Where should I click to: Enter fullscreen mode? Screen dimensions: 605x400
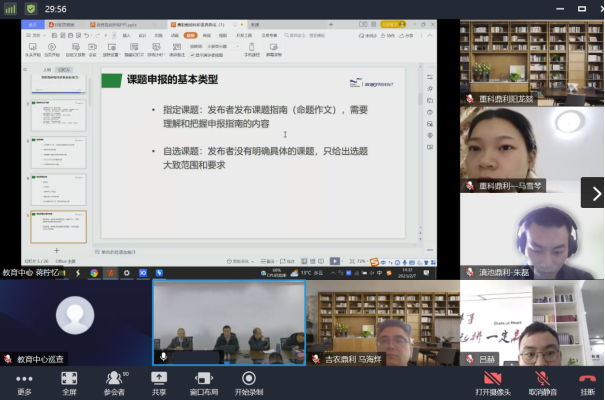click(69, 382)
